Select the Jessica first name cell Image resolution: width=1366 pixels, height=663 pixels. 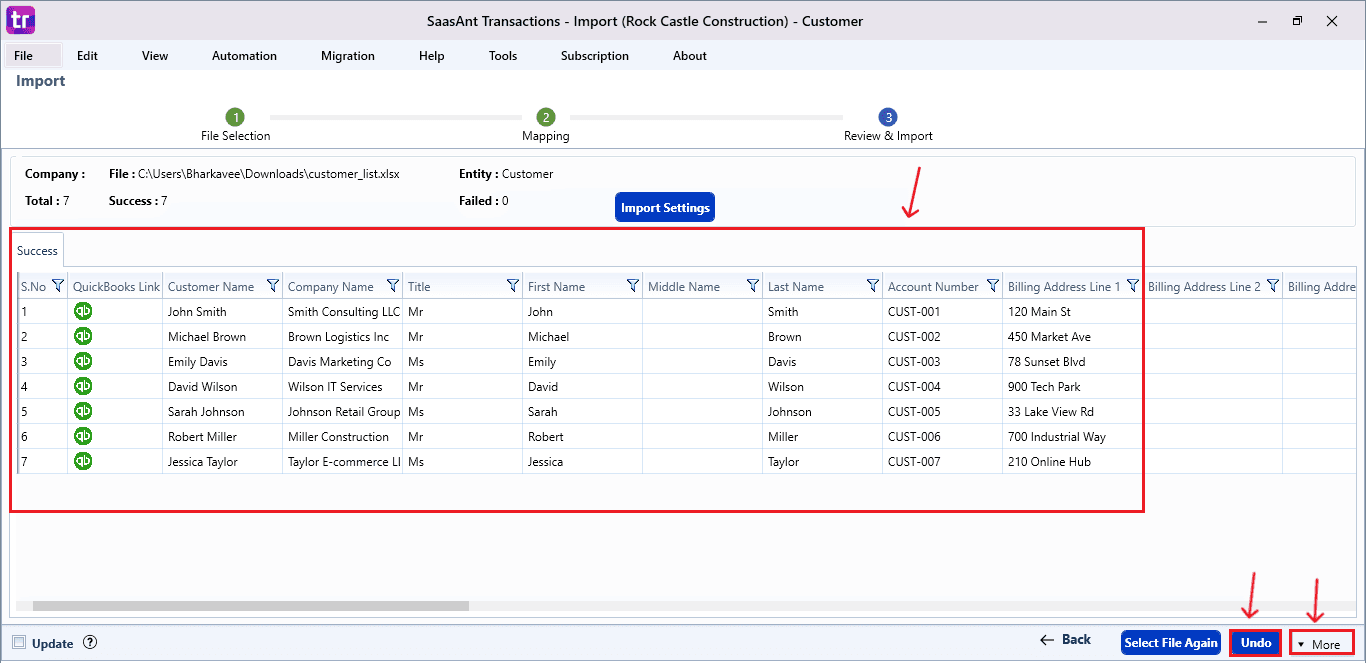click(582, 461)
